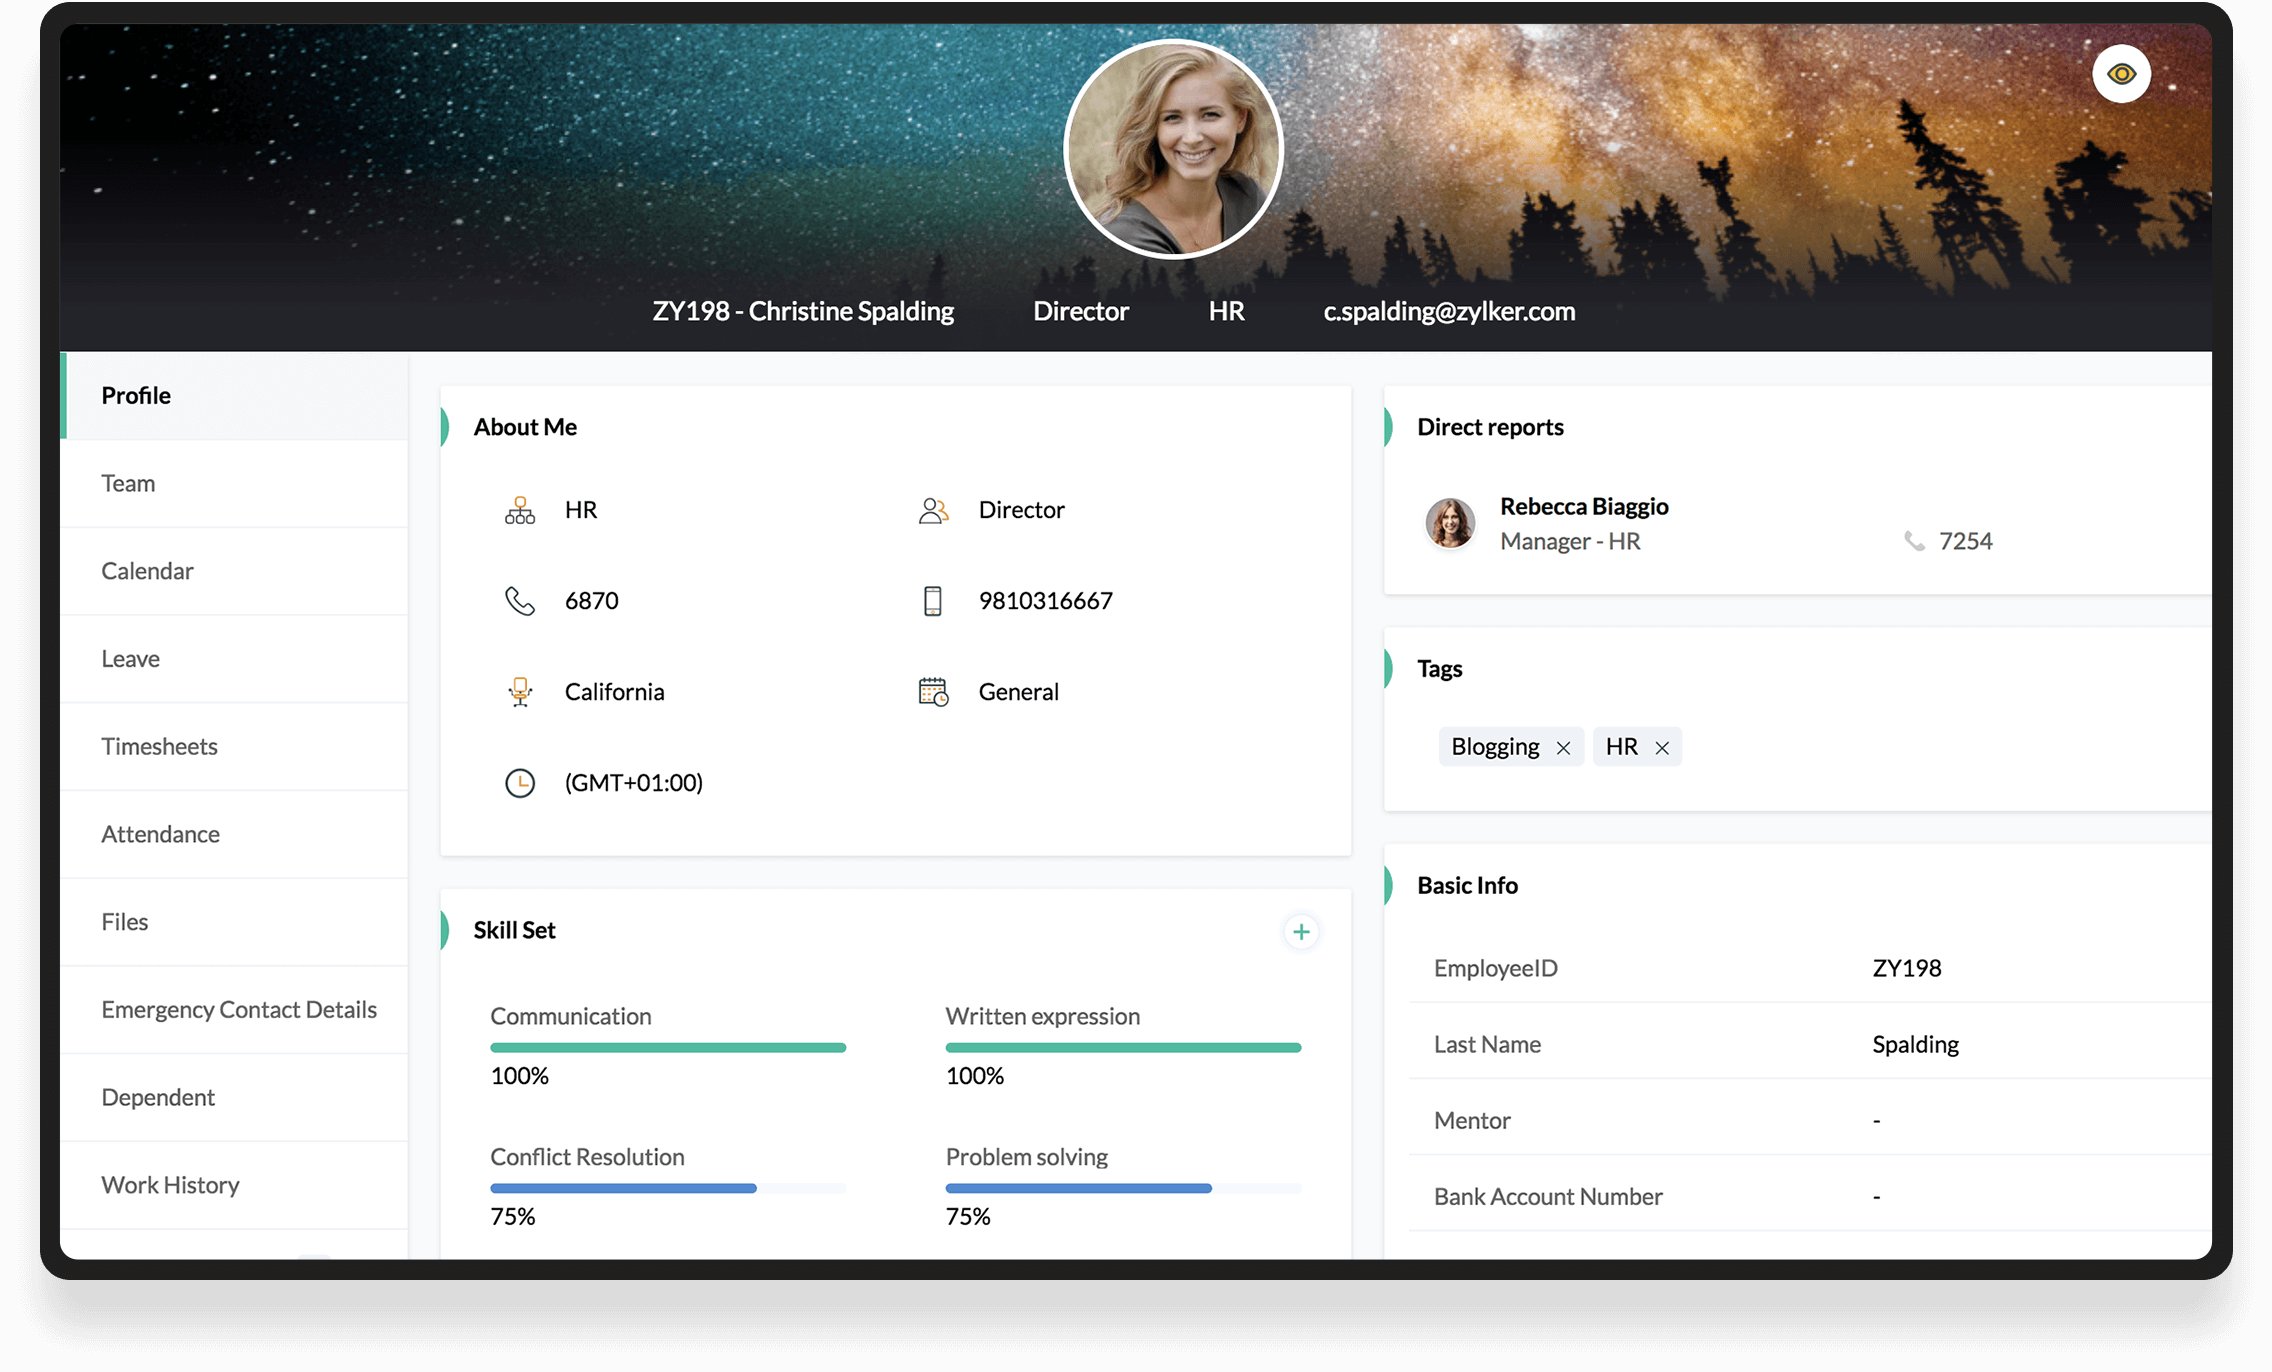Viewport: 2272px width, 1372px height.
Task: Add a skill with the plus icon
Action: pos(1300,932)
